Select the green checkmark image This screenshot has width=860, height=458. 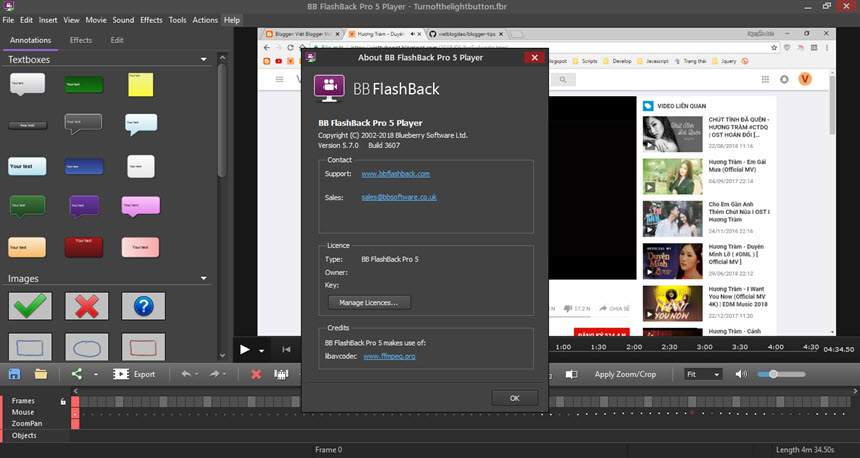29,306
